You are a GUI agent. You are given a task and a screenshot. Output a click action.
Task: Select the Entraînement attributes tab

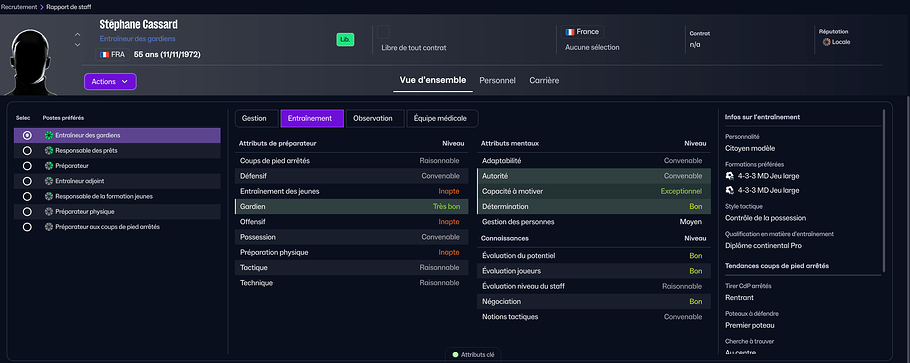coord(312,118)
